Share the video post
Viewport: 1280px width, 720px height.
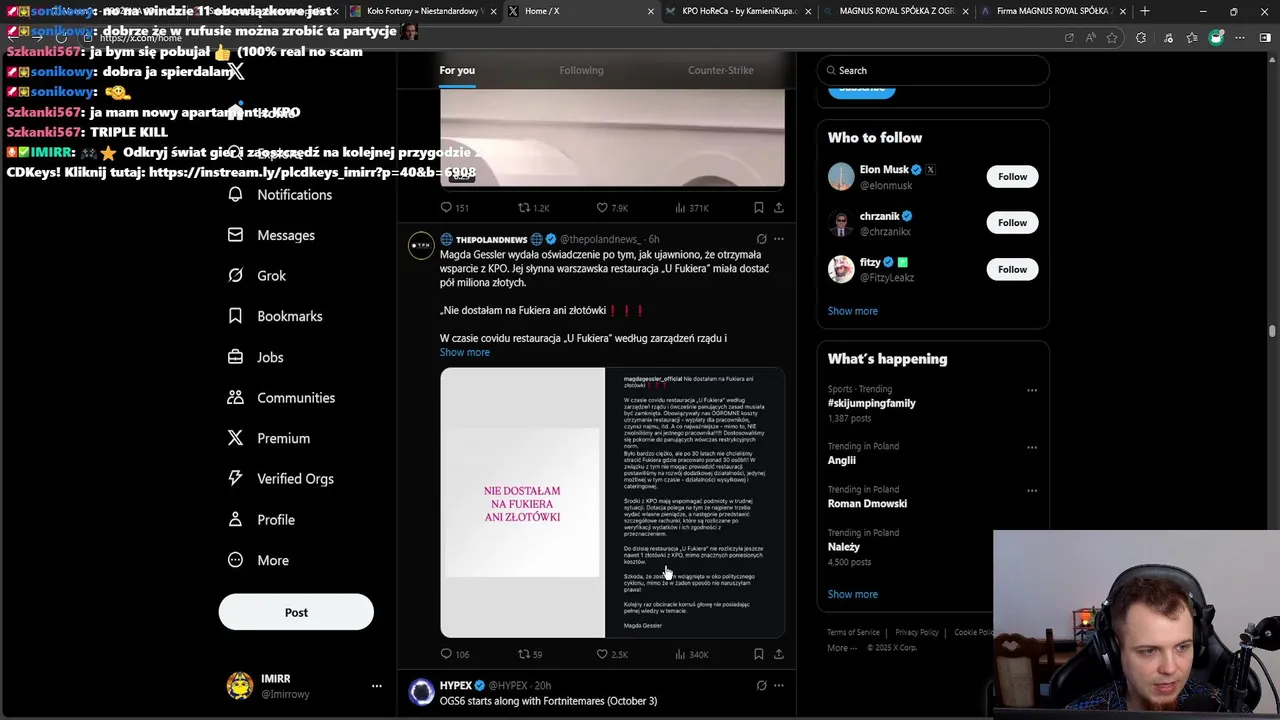pyautogui.click(x=779, y=208)
